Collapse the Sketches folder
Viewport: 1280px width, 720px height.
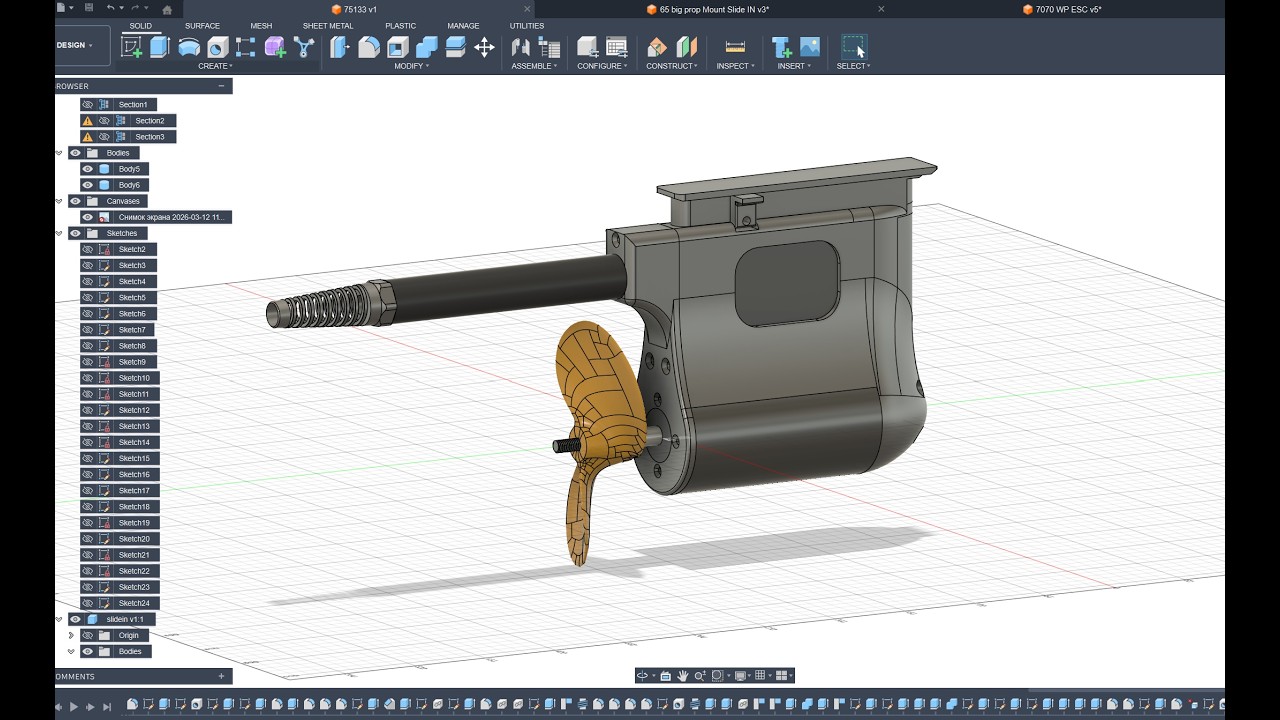[59, 233]
